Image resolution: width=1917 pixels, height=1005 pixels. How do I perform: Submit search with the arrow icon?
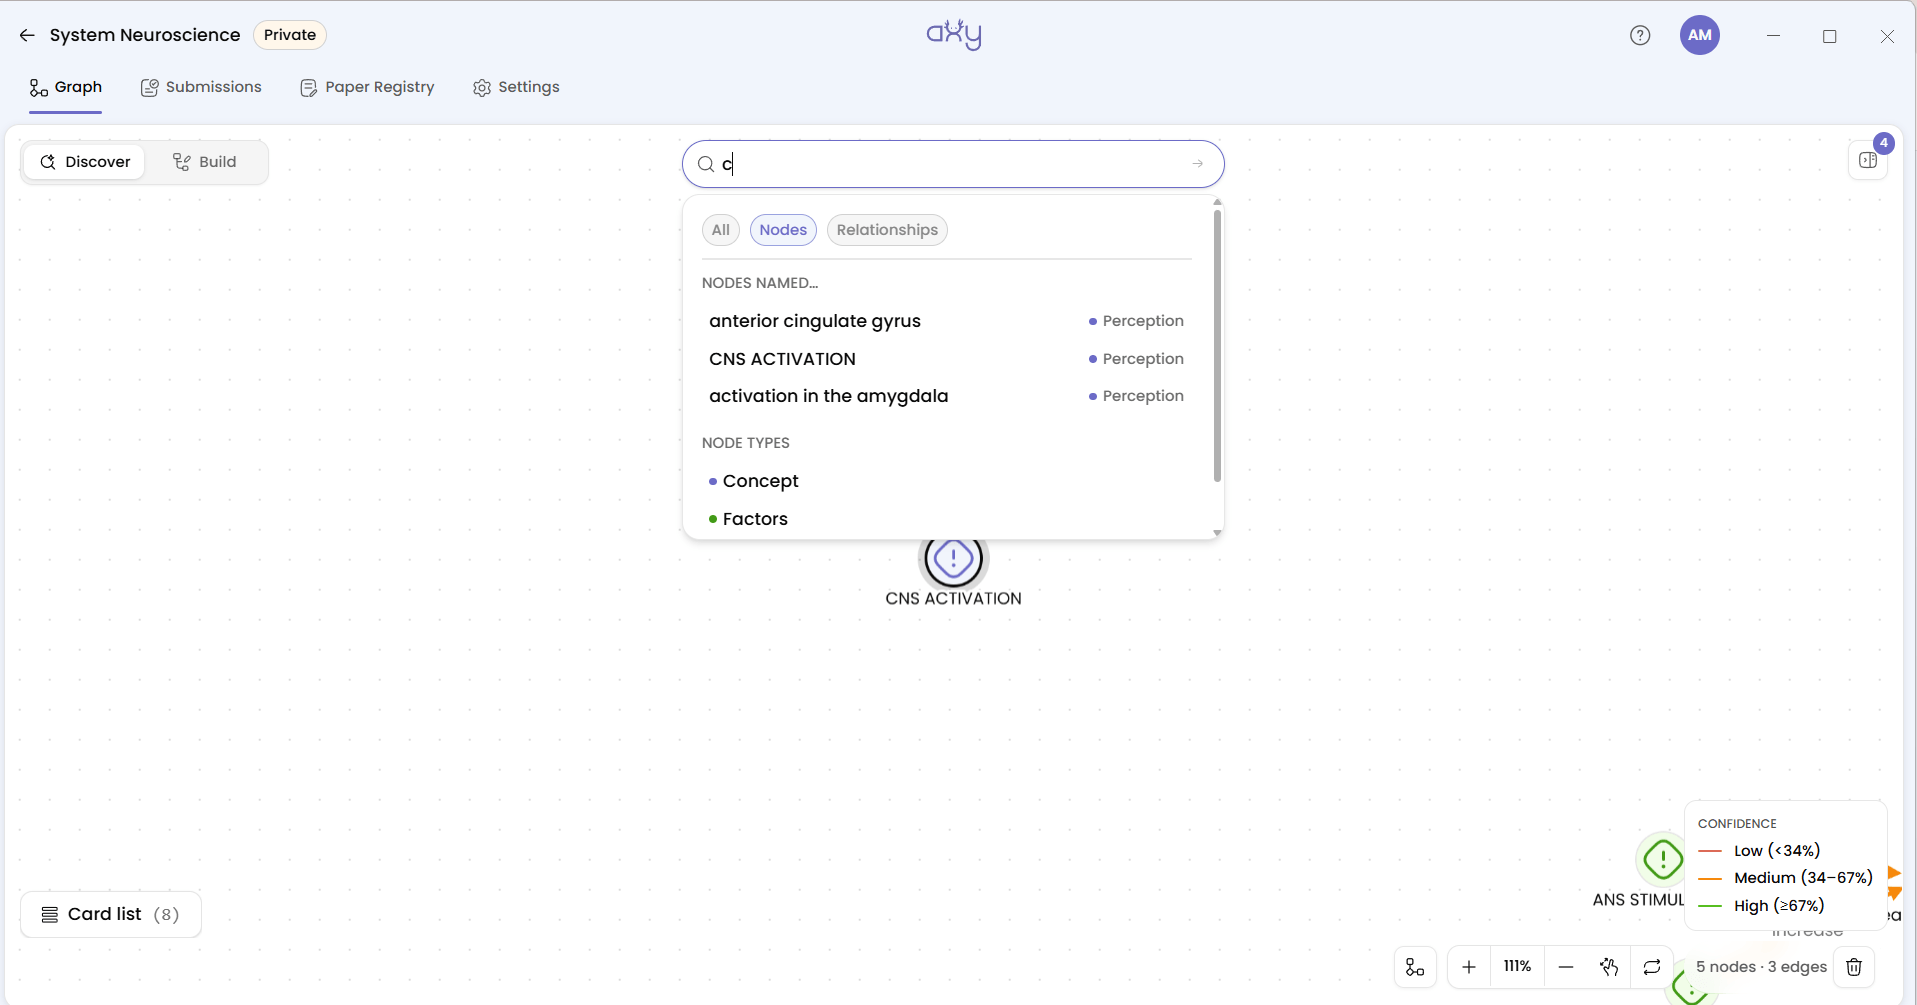[x=1198, y=164]
